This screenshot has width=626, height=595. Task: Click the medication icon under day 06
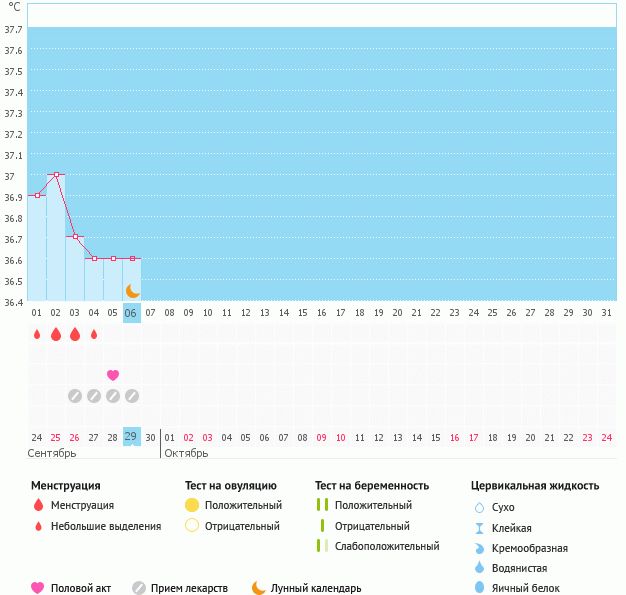132,396
